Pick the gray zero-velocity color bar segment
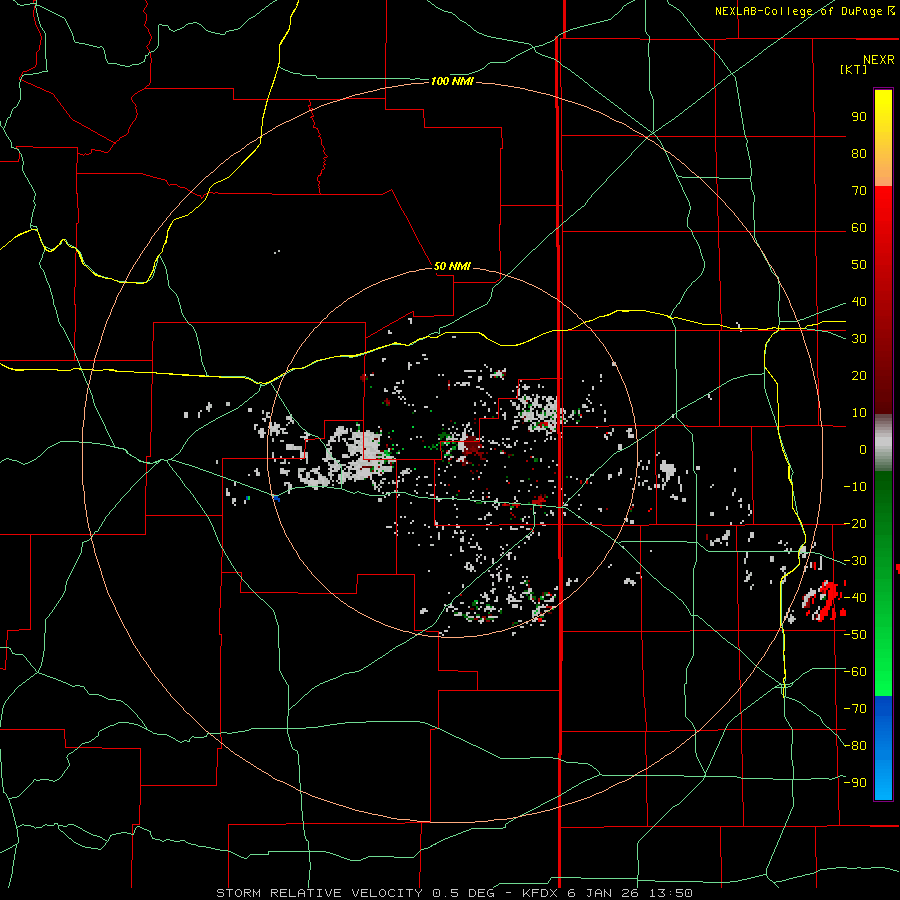 (x=883, y=443)
